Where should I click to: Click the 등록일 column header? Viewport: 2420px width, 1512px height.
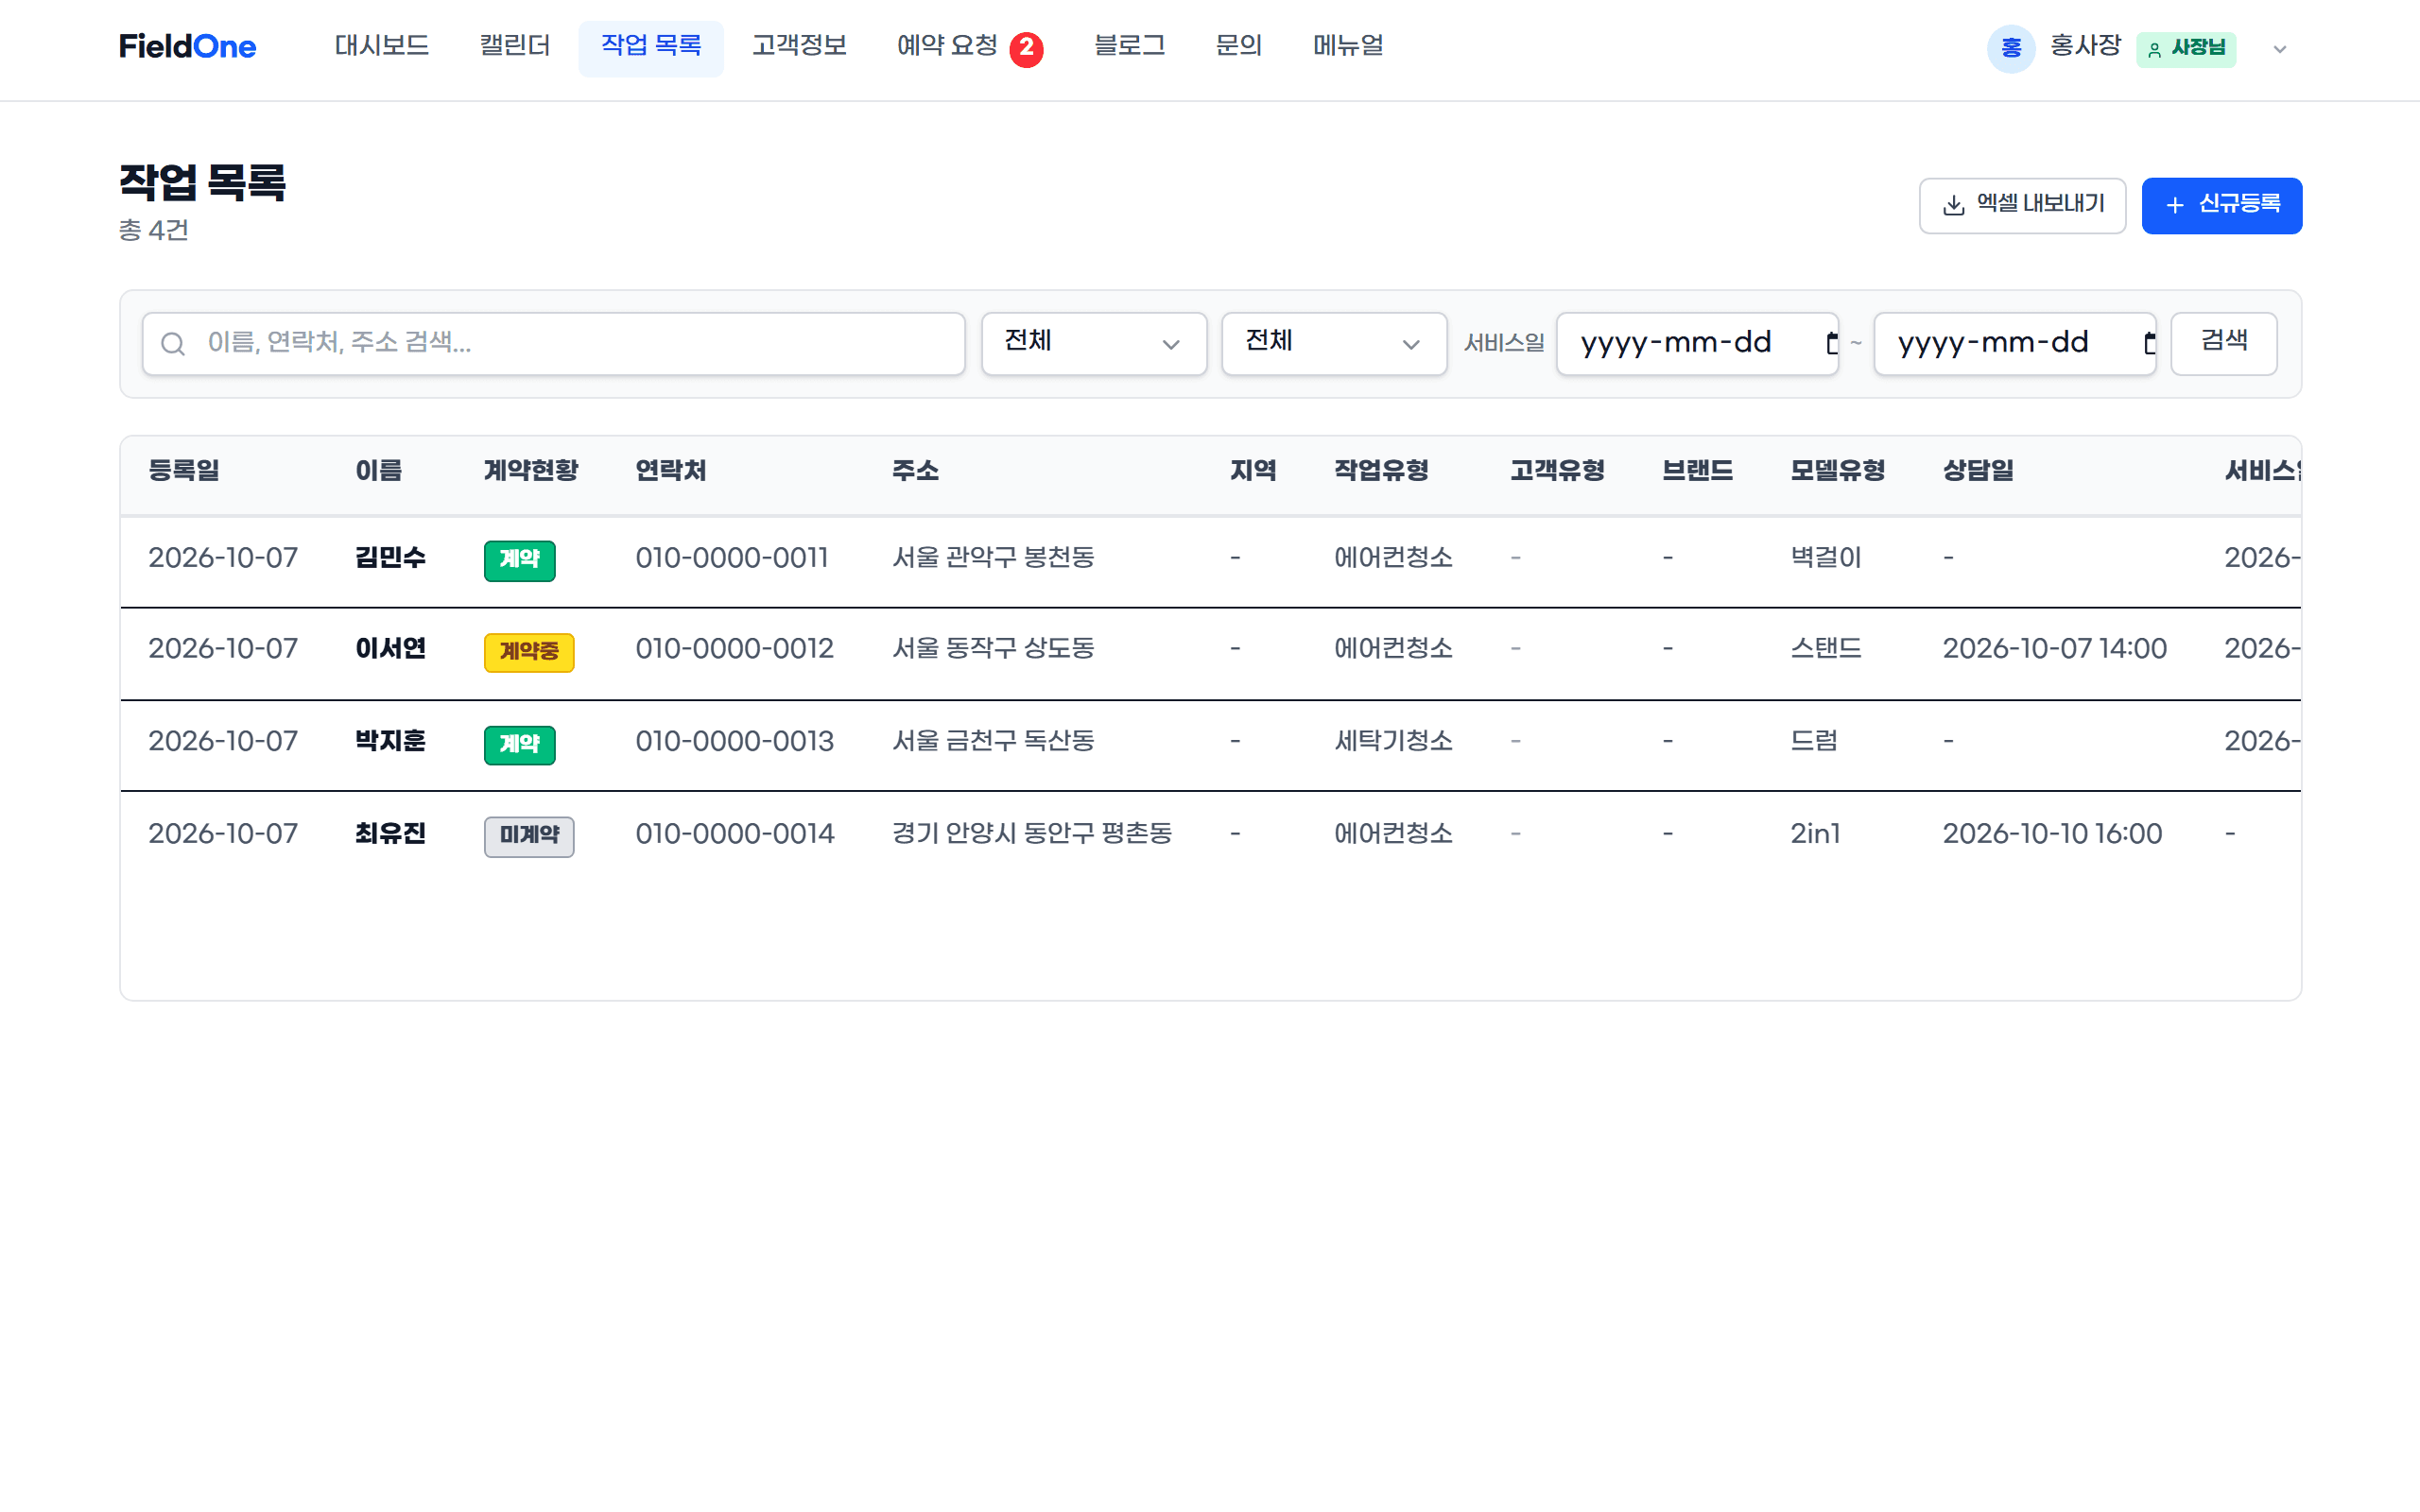[184, 471]
